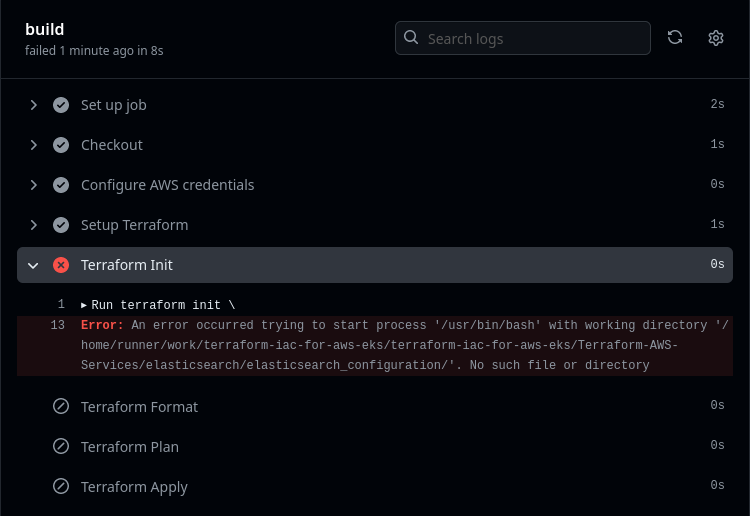750x516 pixels.
Task: Expand the Checkout step chevron
Action: (x=33, y=145)
